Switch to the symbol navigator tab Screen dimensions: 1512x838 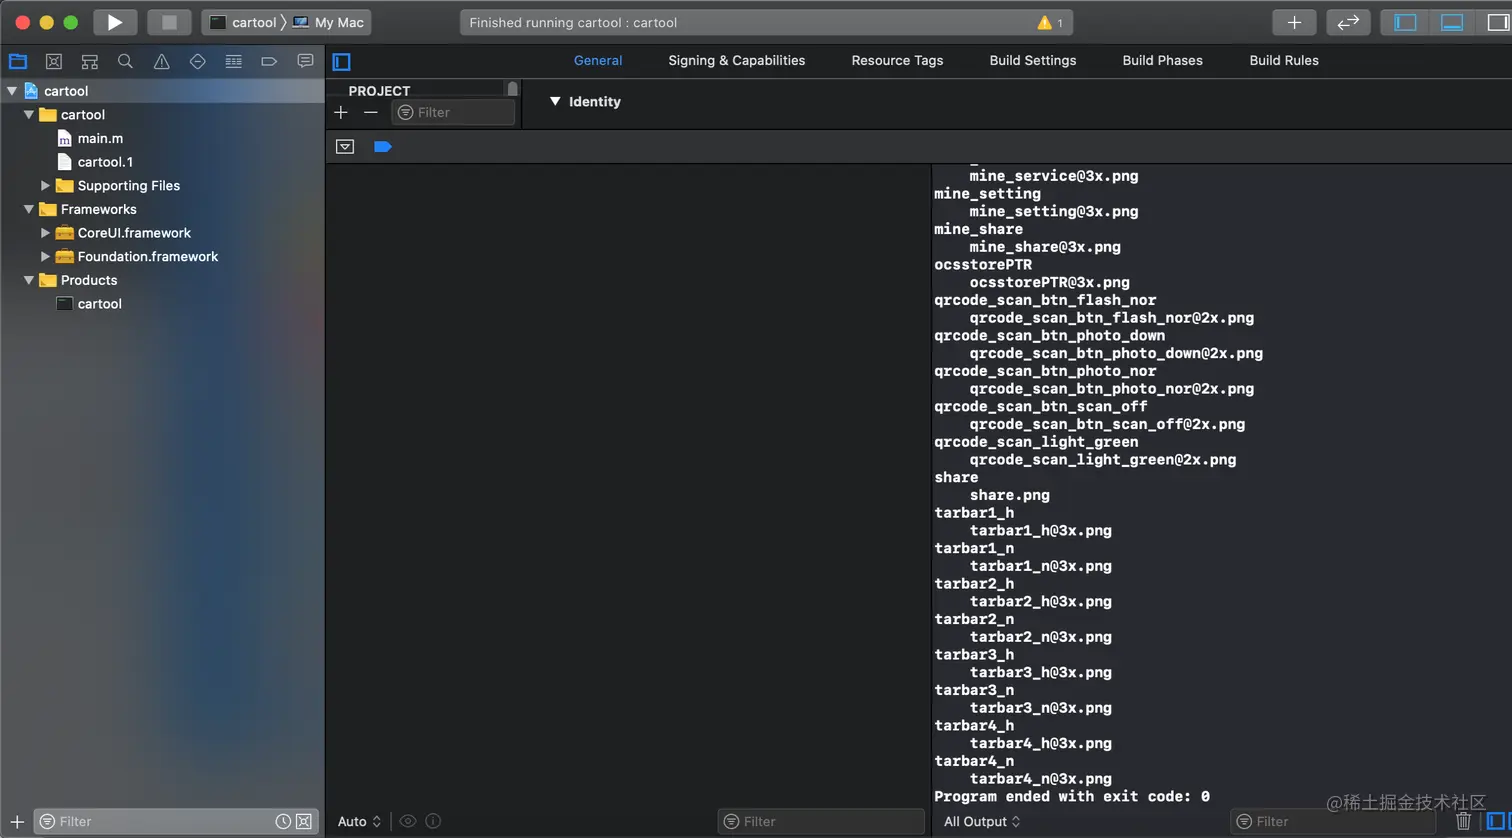point(90,61)
